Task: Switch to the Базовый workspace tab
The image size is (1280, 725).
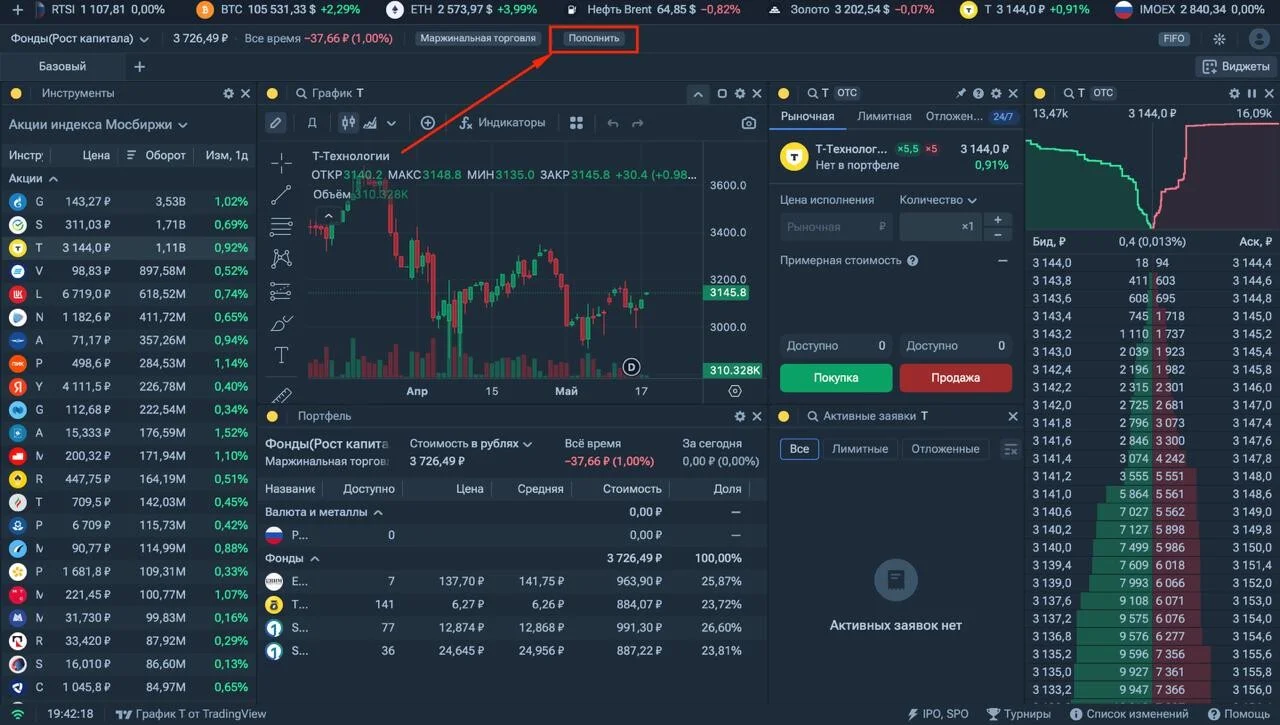Action: (x=62, y=67)
